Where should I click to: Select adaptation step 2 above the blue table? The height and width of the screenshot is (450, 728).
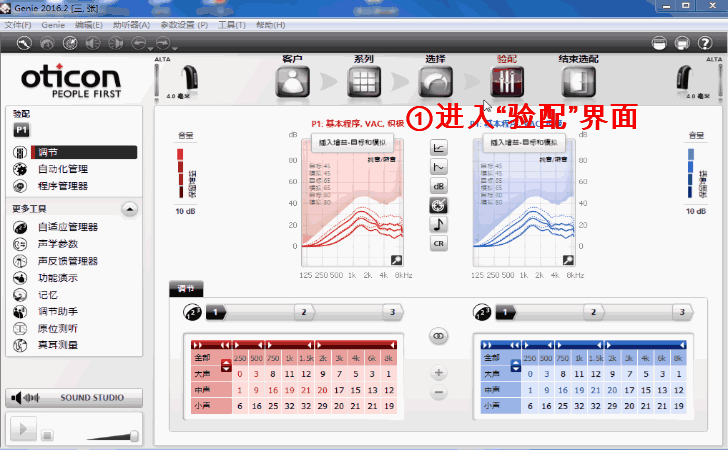594,312
